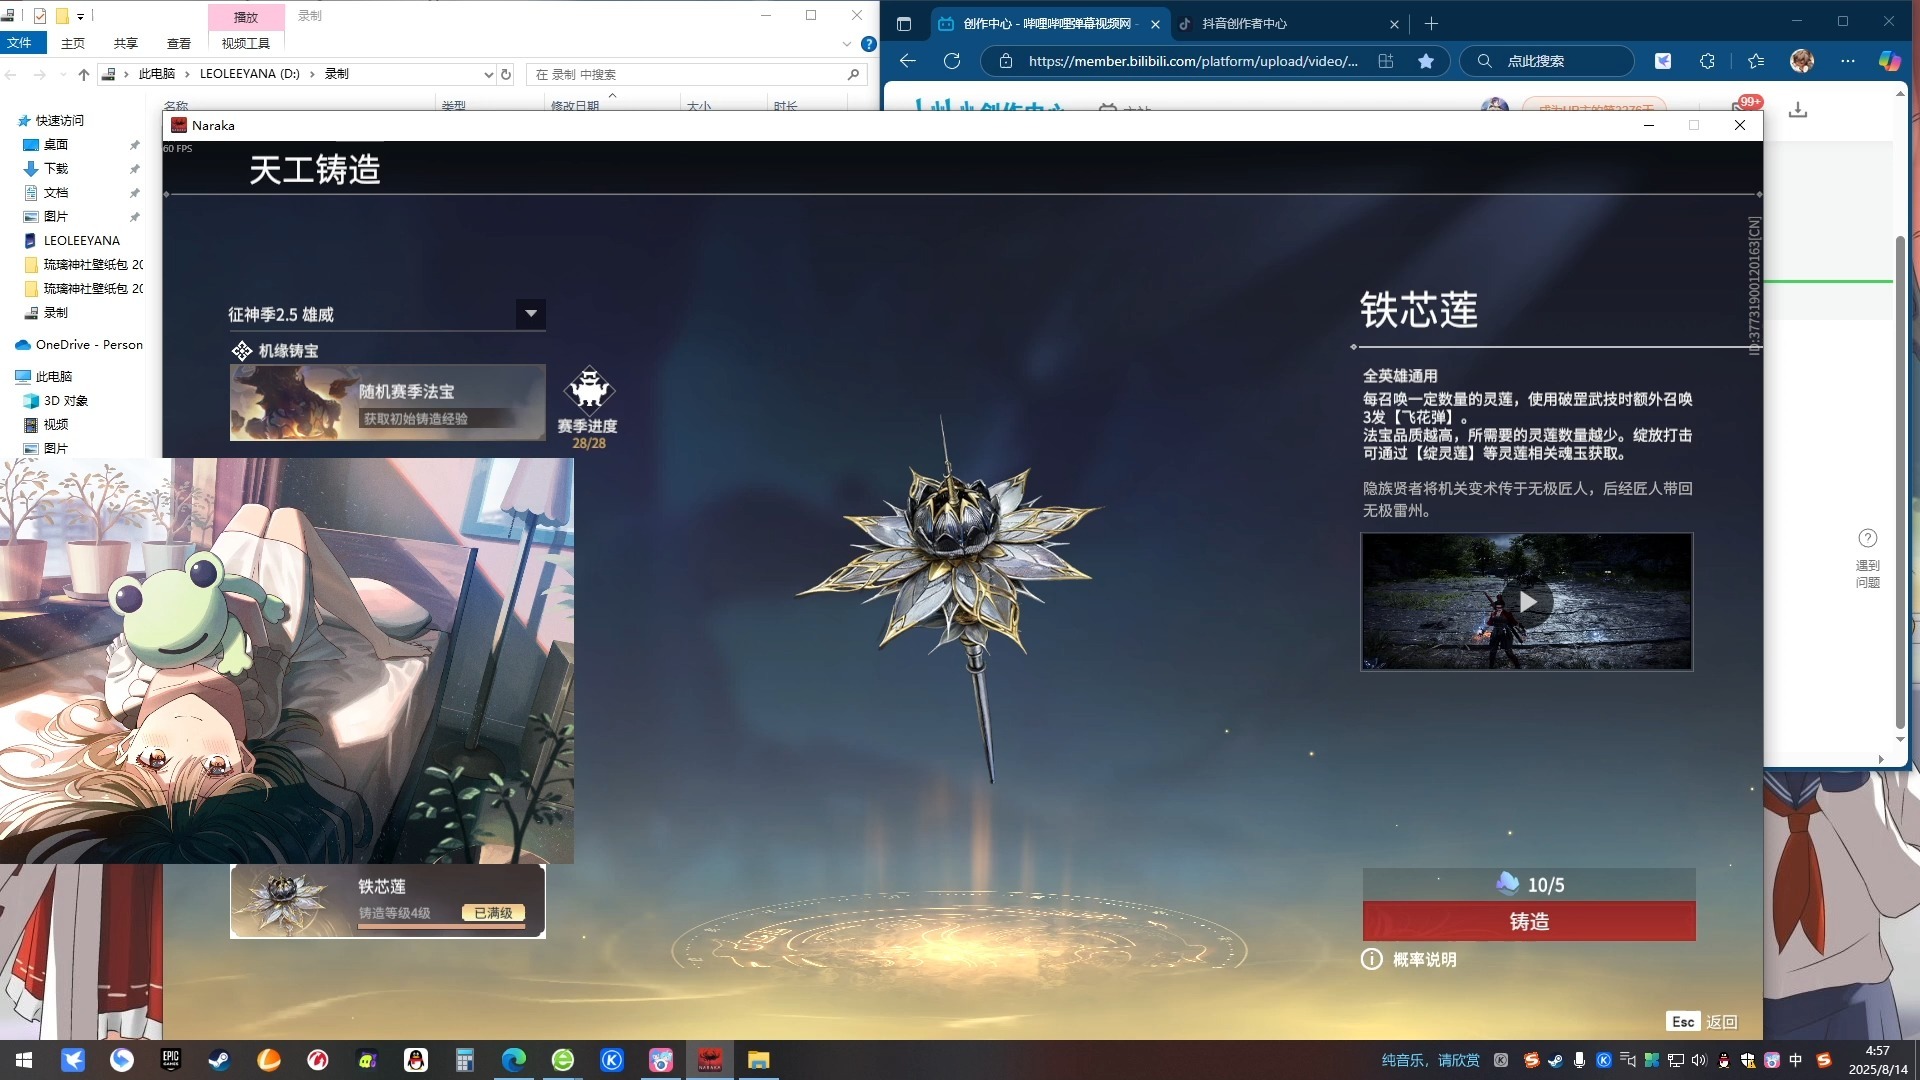Image resolution: width=1920 pixels, height=1080 pixels.
Task: Click File Explorer help question icon
Action: coord(869,44)
